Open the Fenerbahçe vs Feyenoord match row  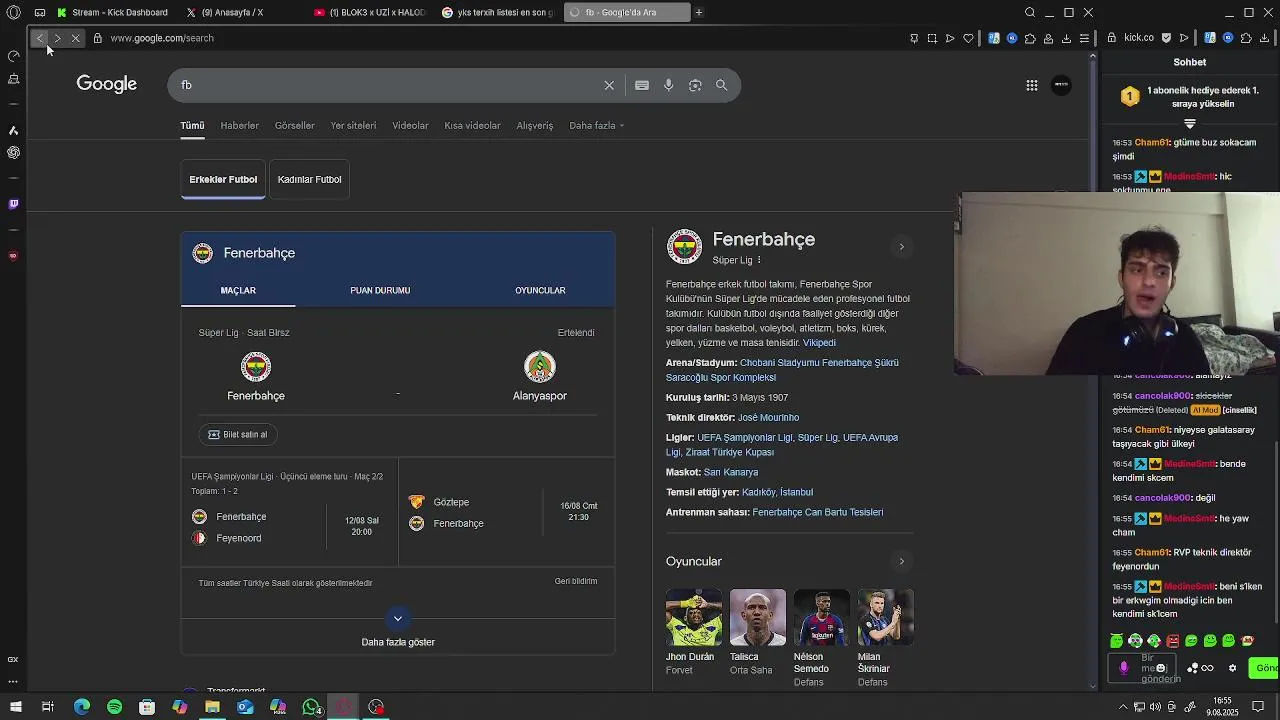[x=289, y=511]
